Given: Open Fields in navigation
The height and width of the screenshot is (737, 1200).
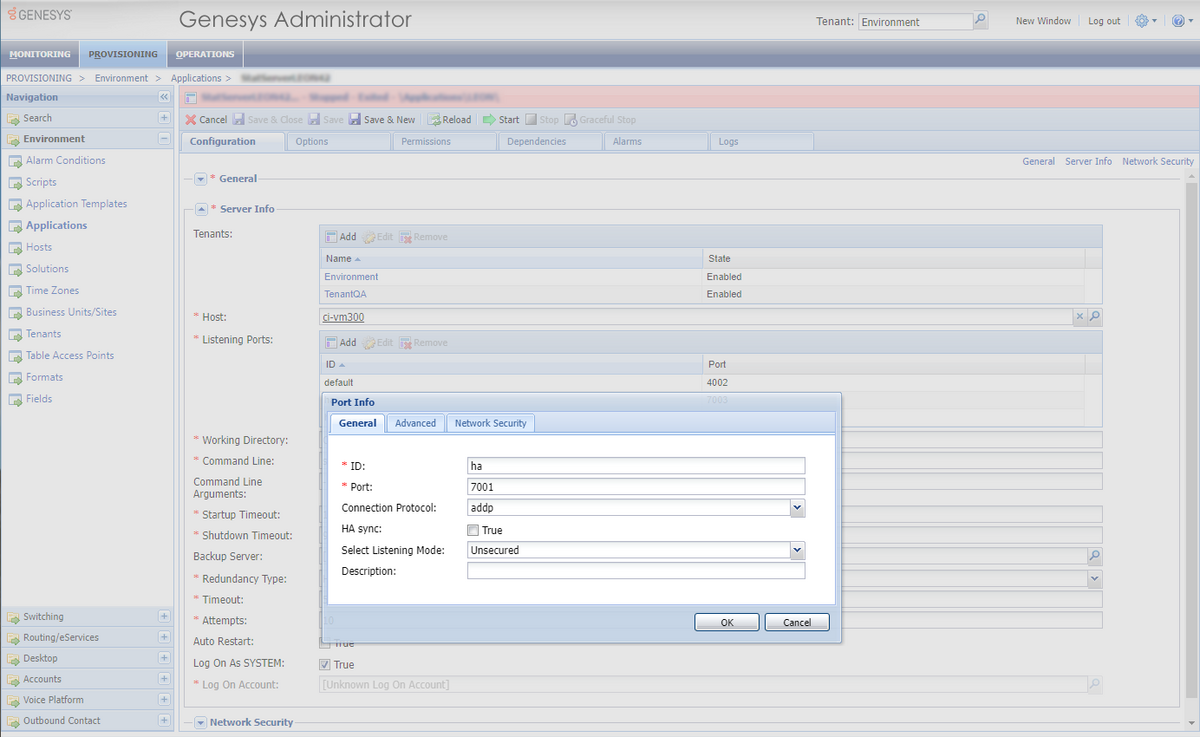Looking at the screenshot, I should [39, 399].
